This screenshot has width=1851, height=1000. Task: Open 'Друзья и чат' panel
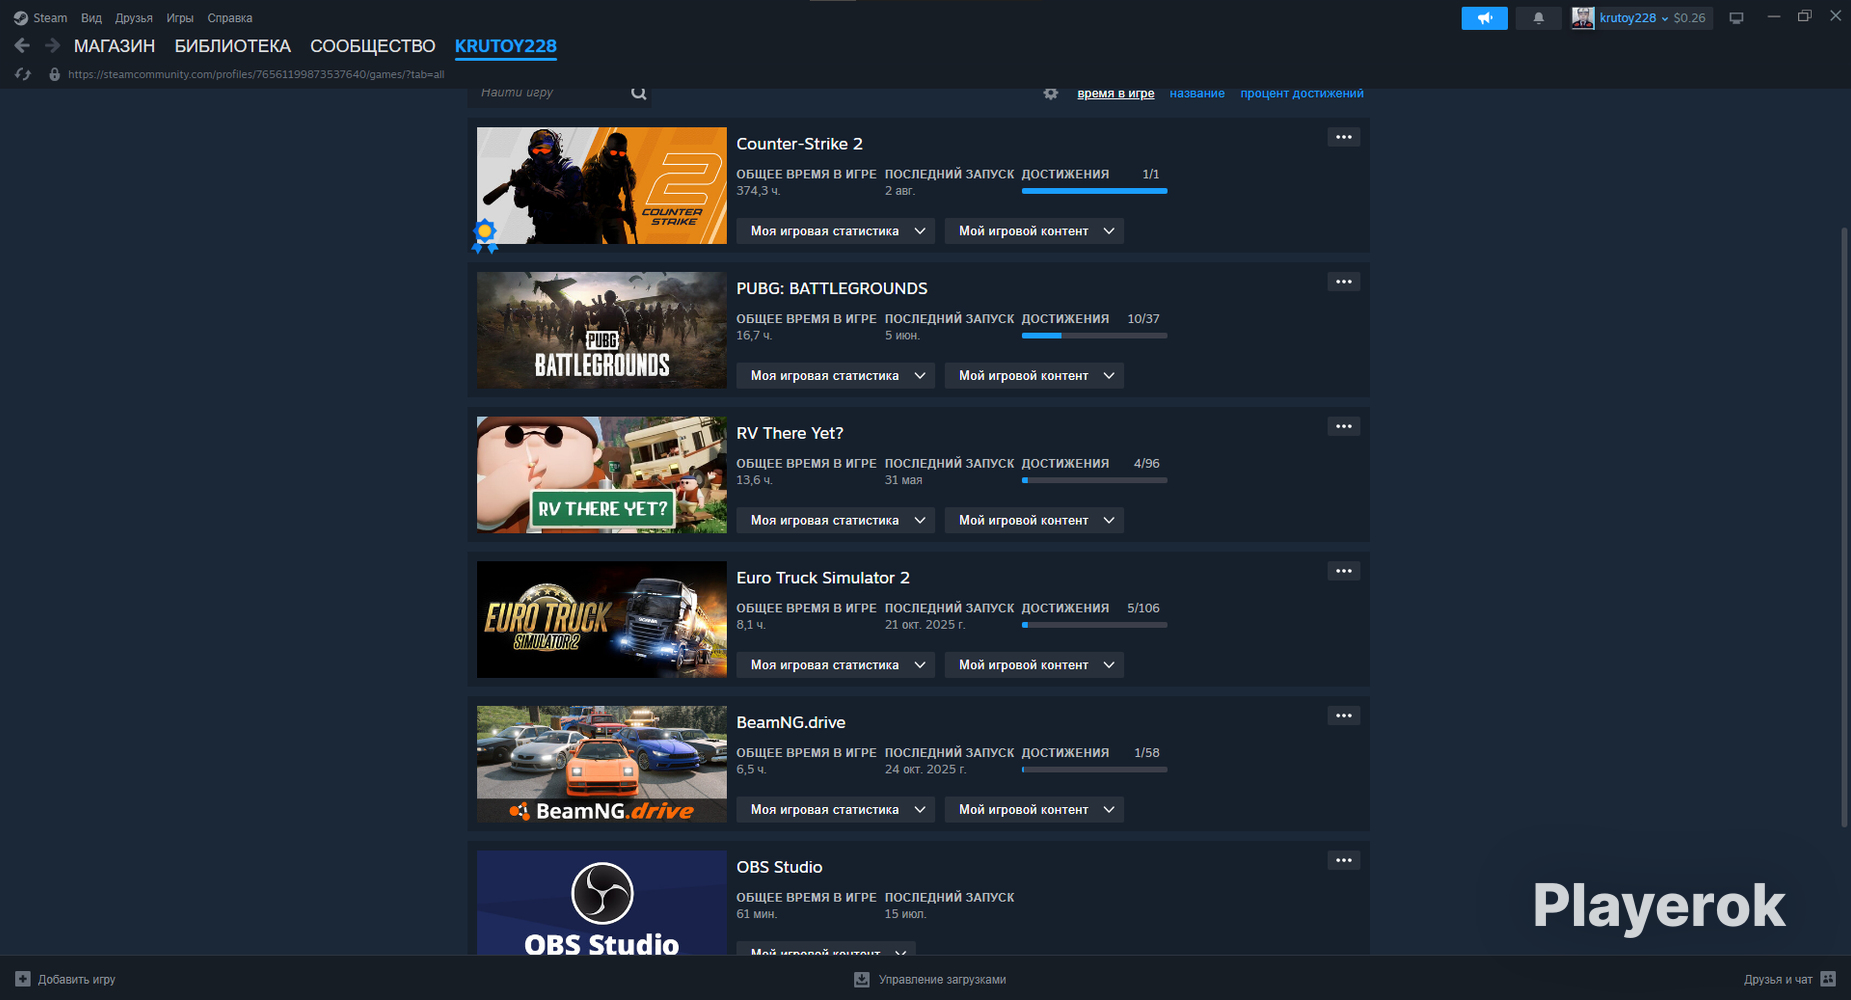point(1778,980)
